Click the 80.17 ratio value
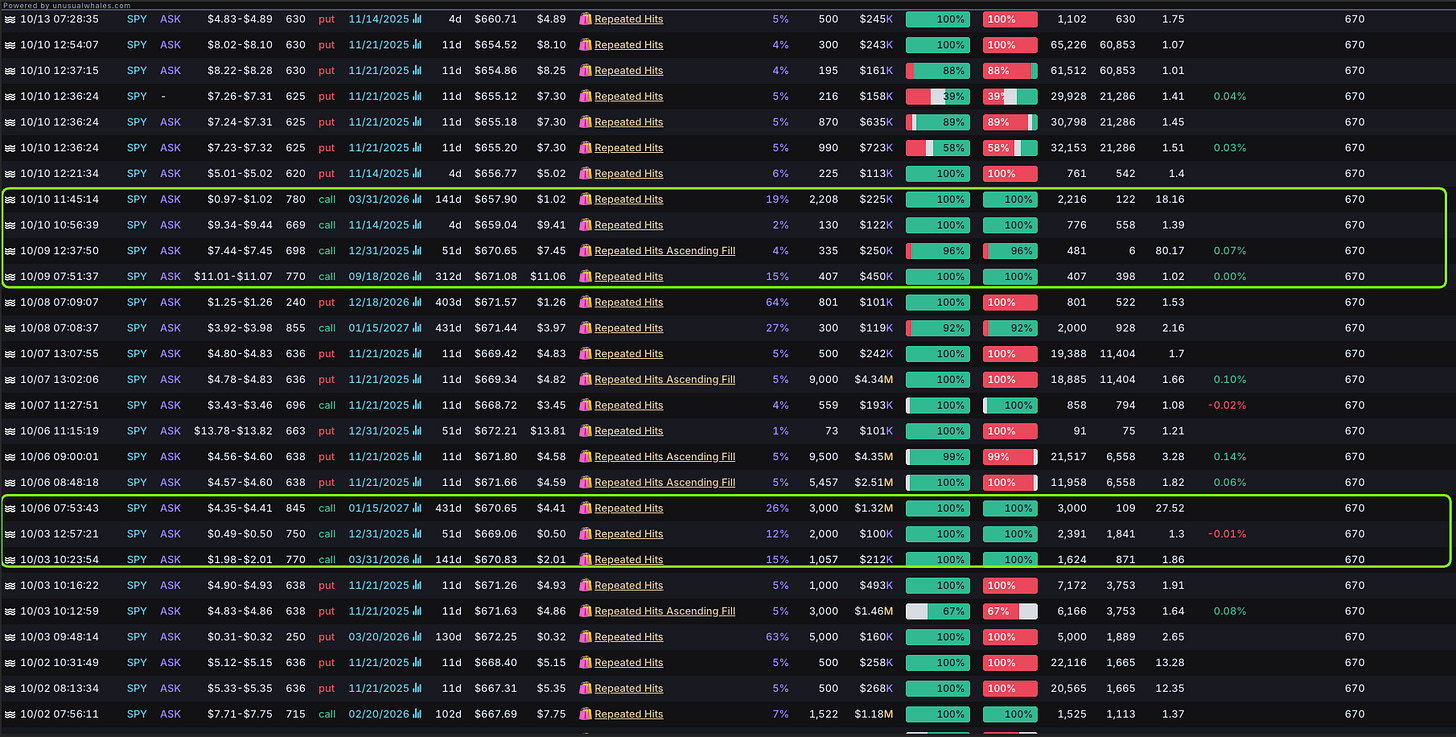The height and width of the screenshot is (737, 1456). point(1168,251)
